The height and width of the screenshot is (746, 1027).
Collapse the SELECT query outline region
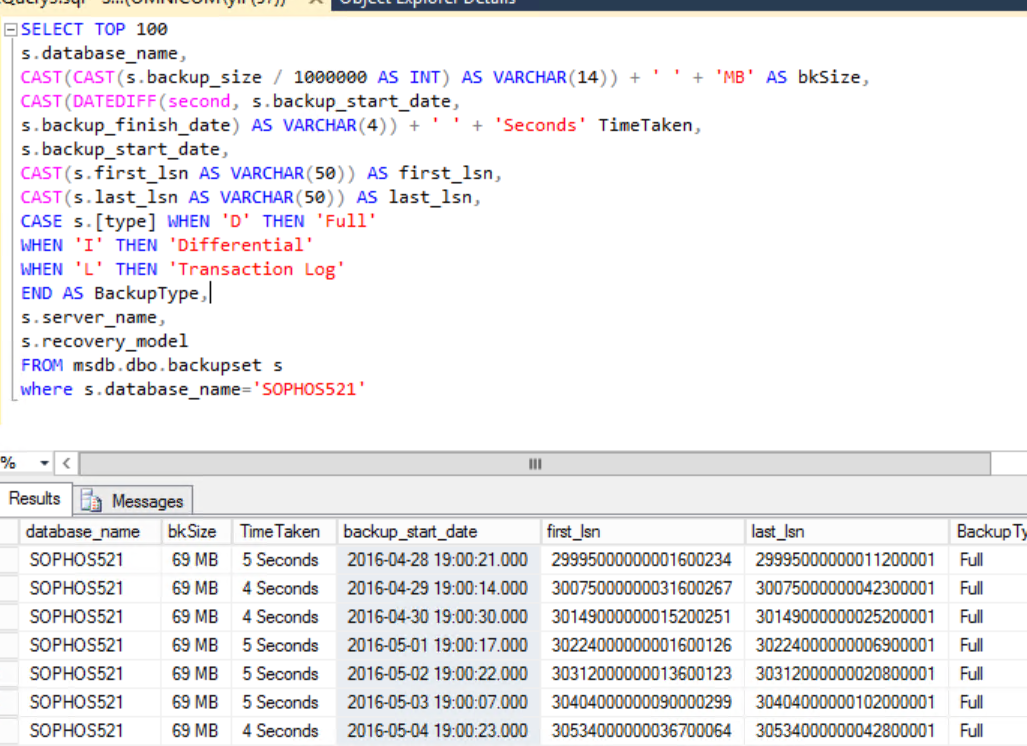click(x=10, y=30)
